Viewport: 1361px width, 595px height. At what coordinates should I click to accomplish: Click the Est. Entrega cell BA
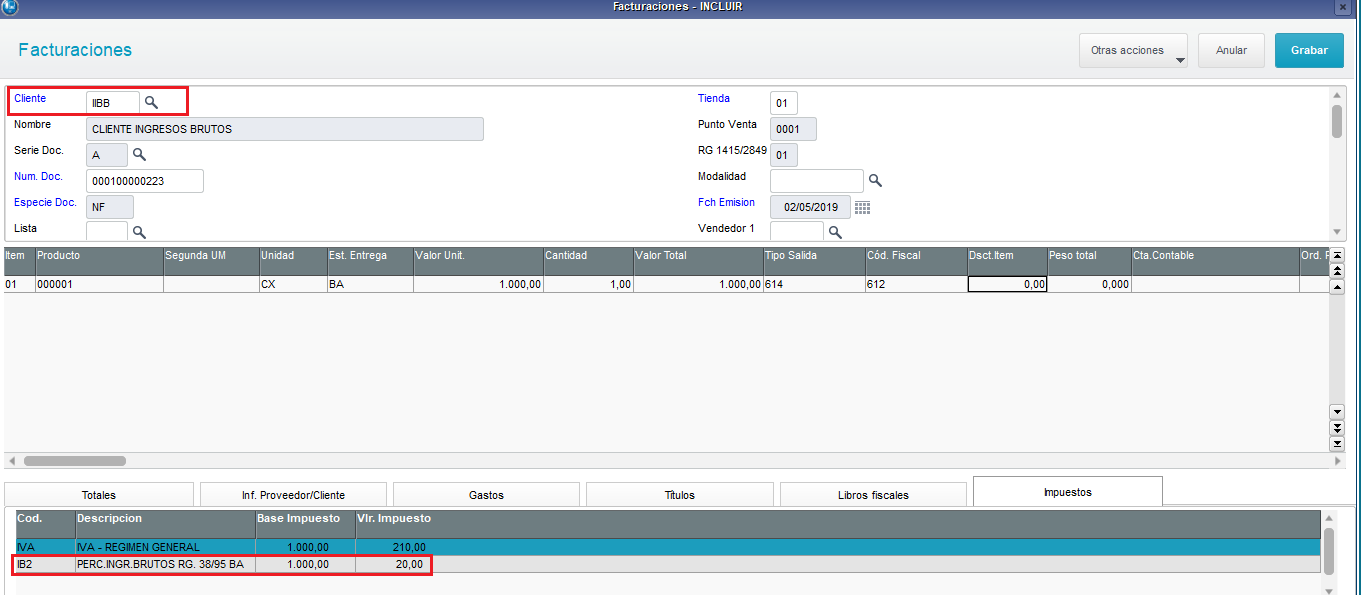pos(371,284)
